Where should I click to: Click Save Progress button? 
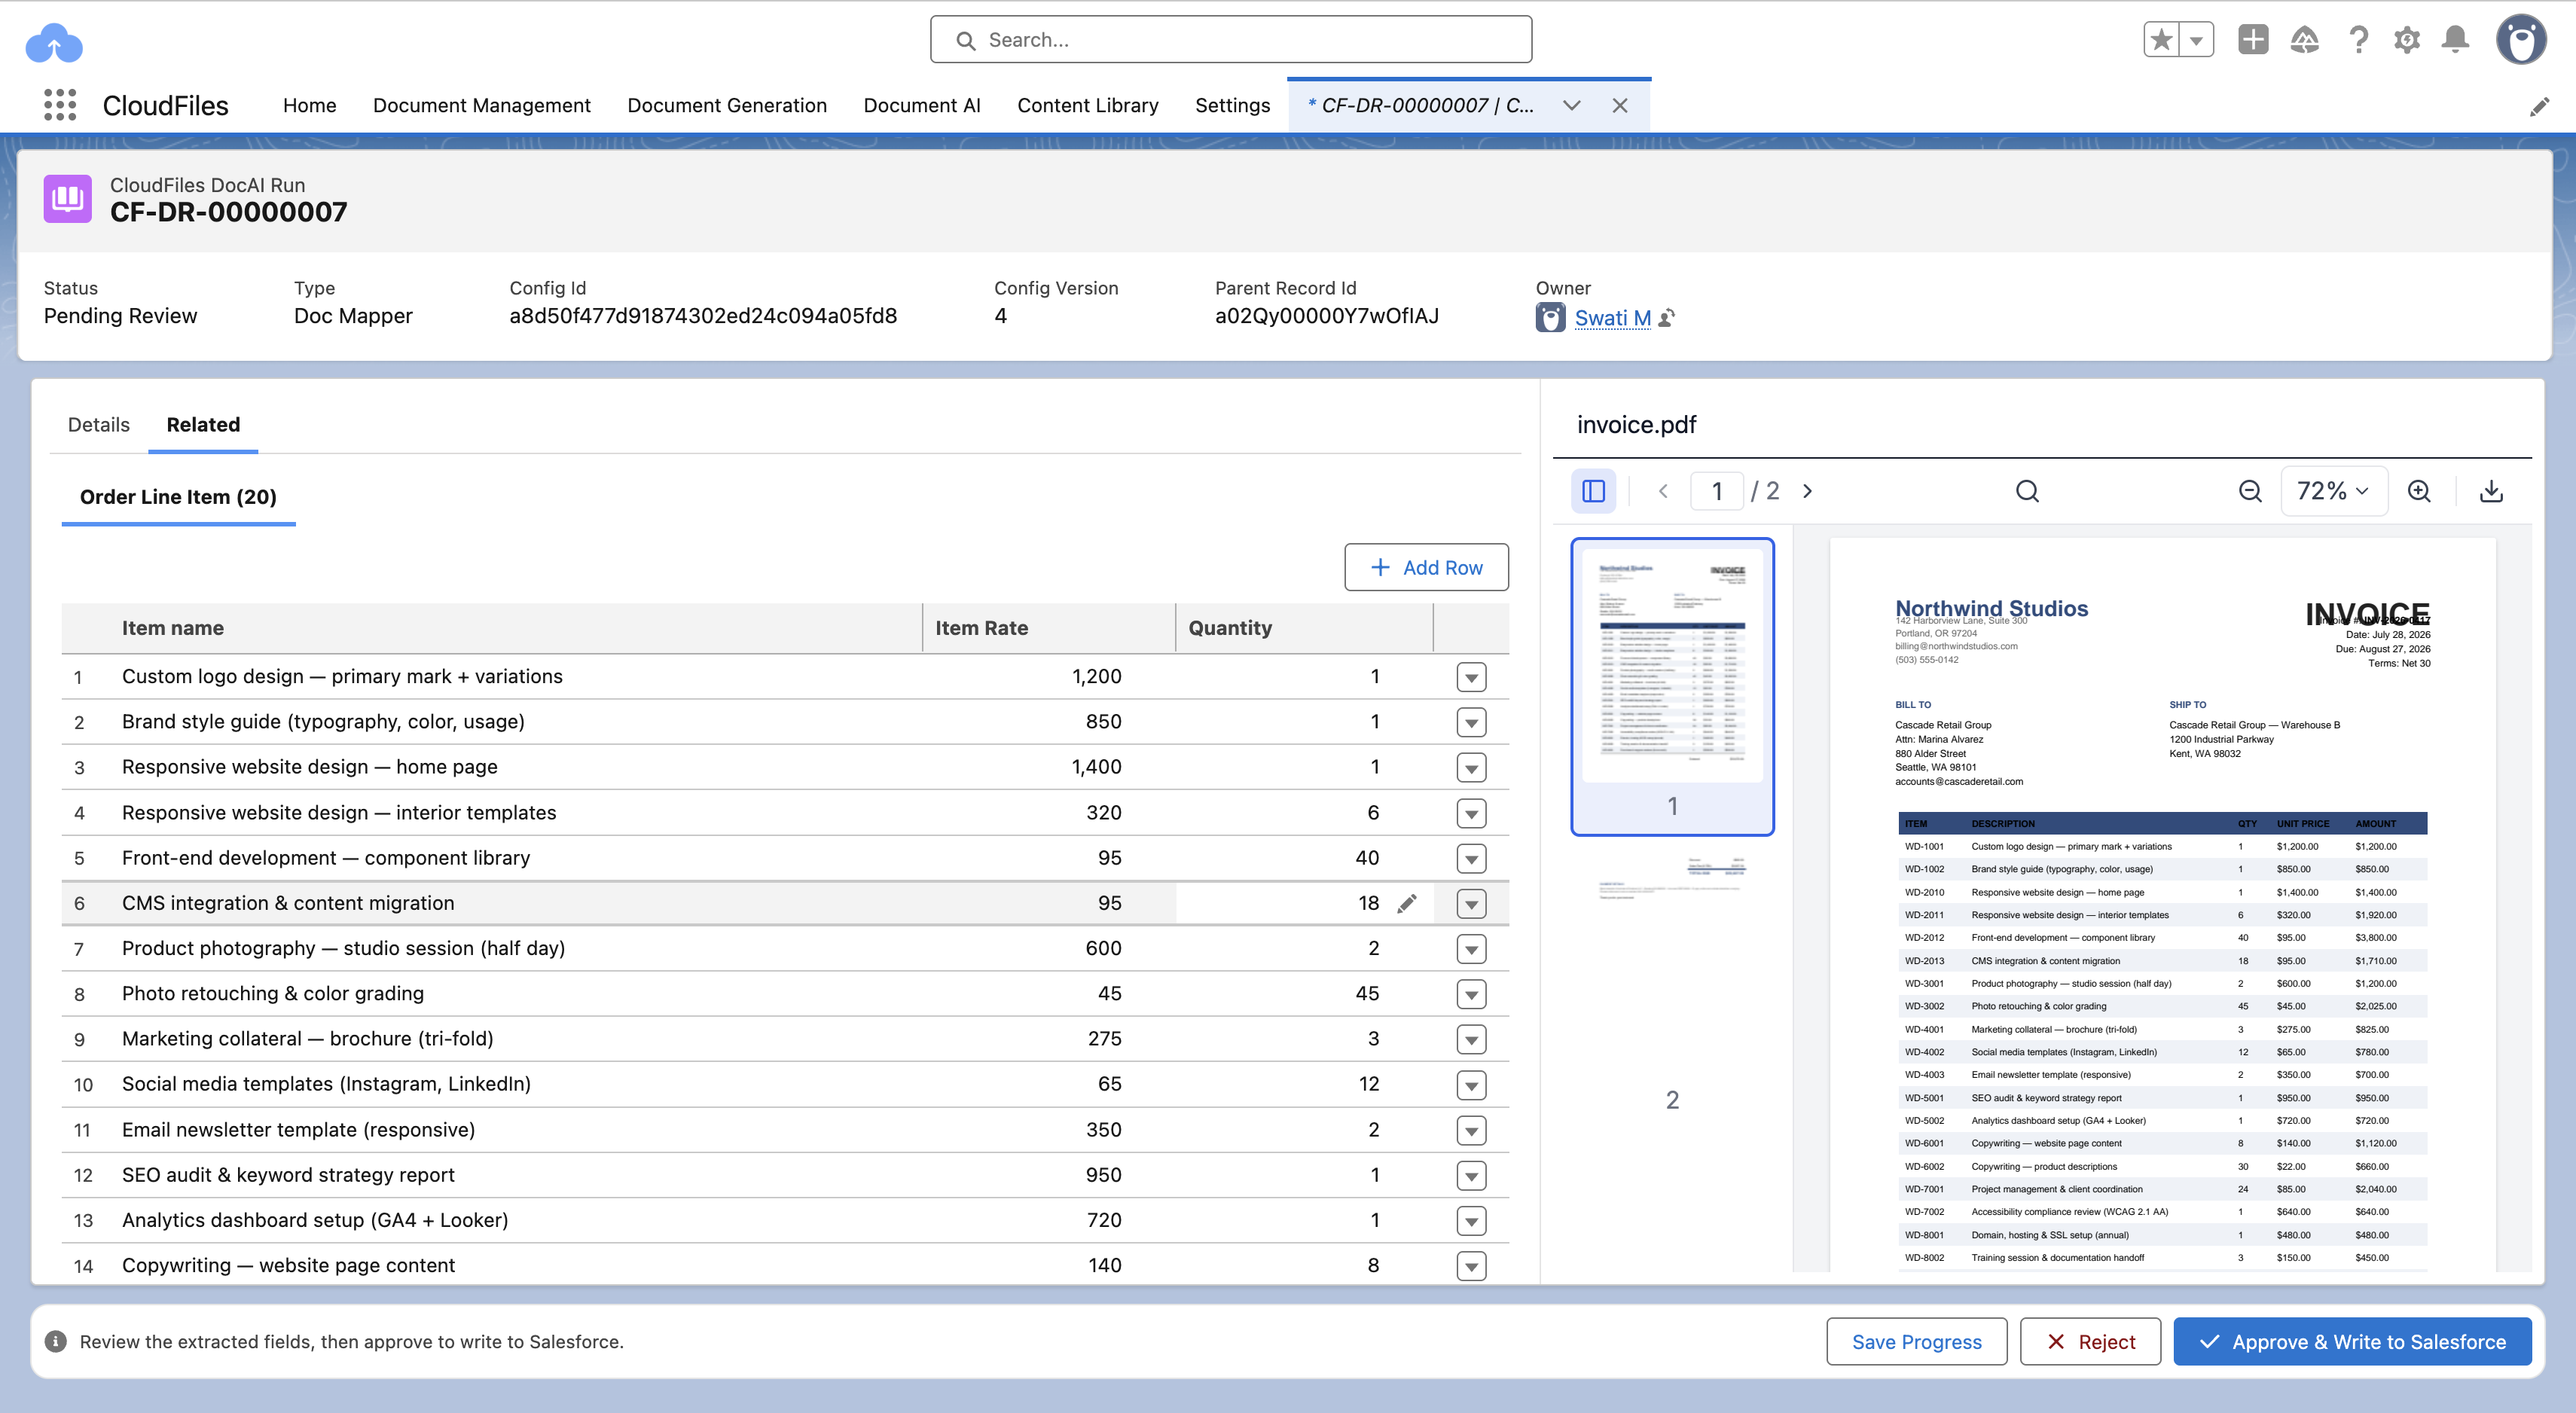pyautogui.click(x=1916, y=1341)
